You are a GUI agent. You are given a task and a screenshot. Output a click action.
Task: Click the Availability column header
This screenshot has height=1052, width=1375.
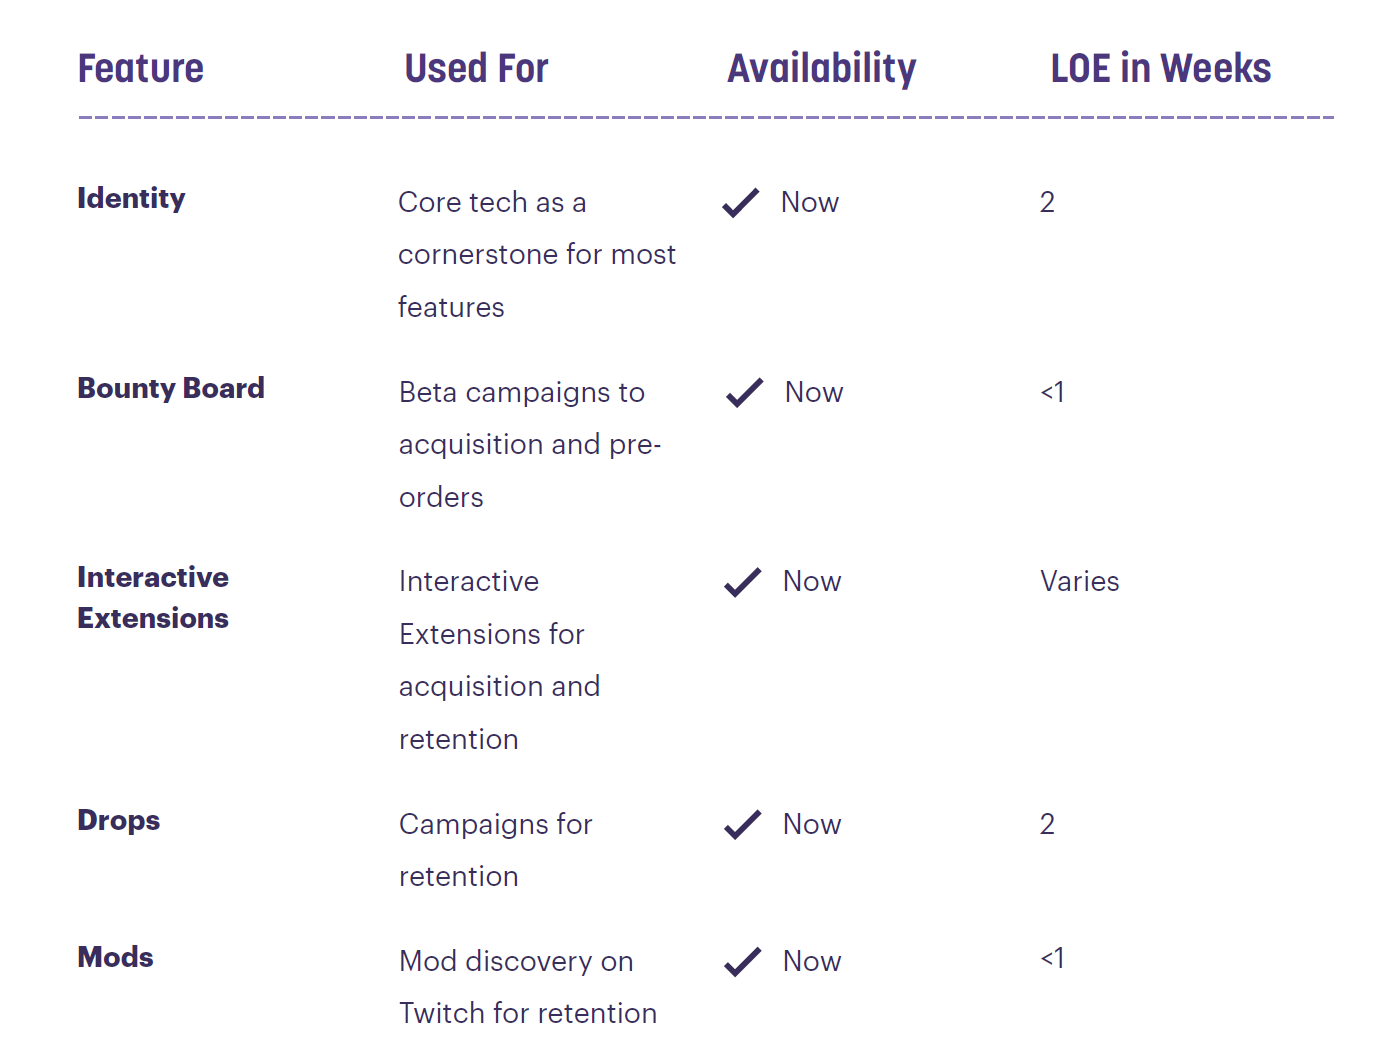click(821, 69)
